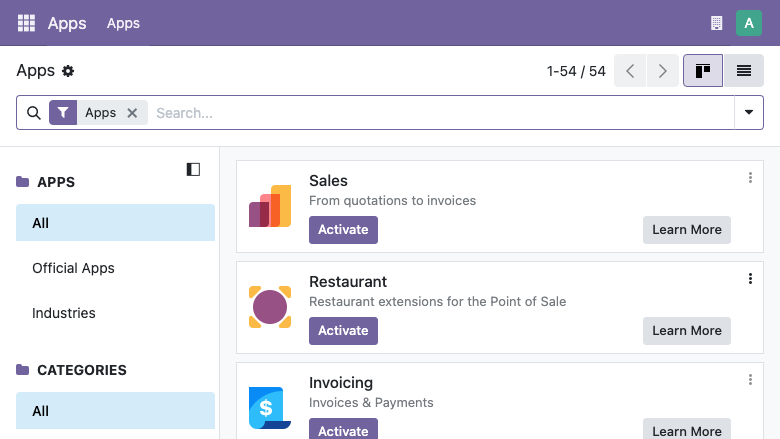
Task: Click the Apps breadcrumb title
Action: 35,71
